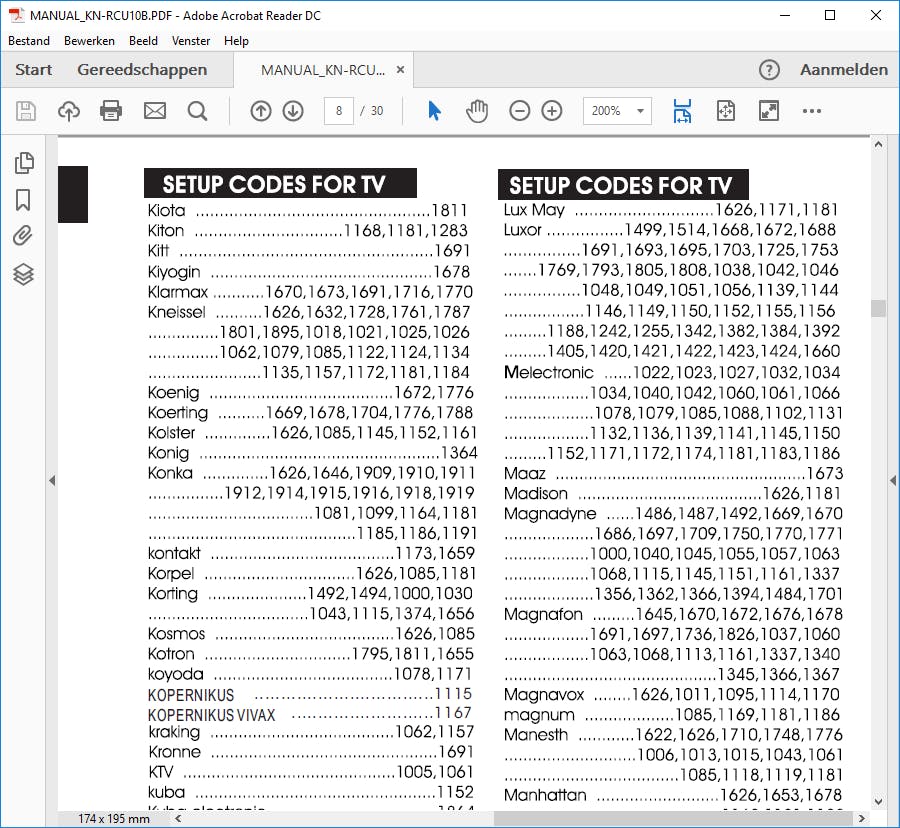Expand the right tools pane
The width and height of the screenshot is (900, 828).
[893, 480]
